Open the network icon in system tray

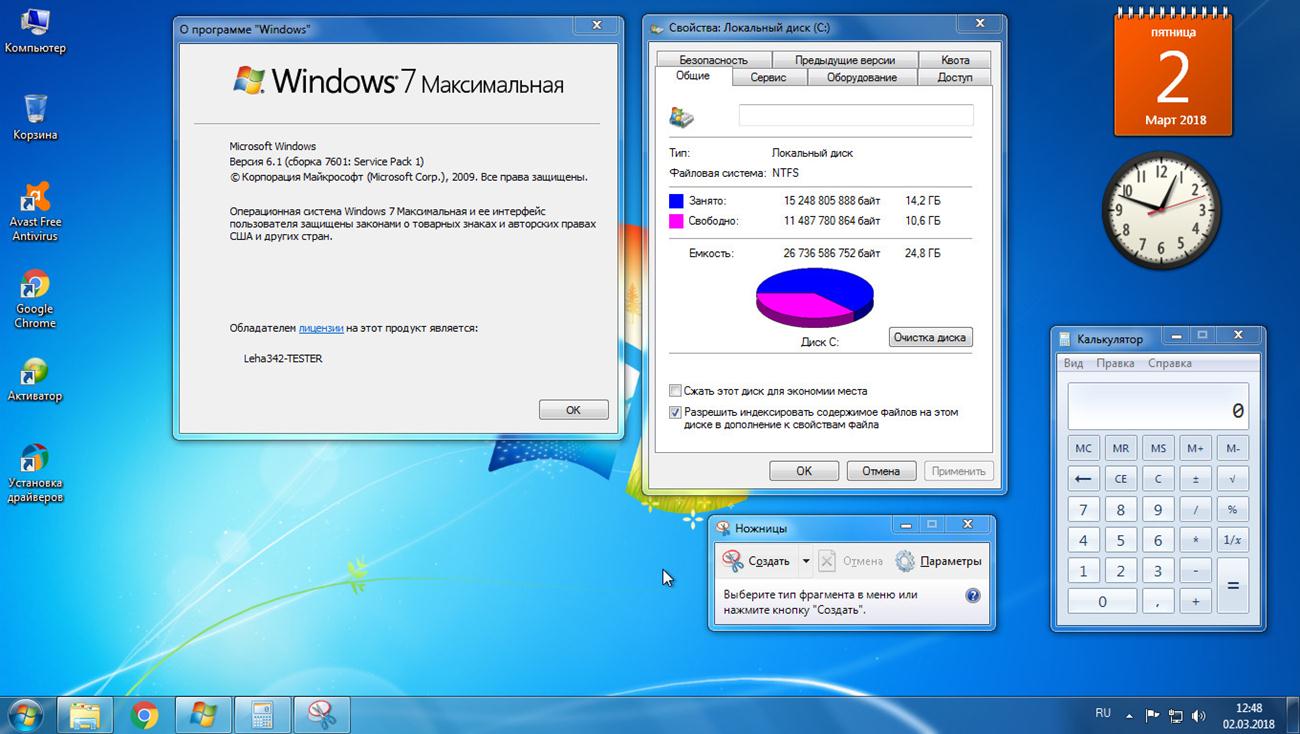click(1176, 715)
